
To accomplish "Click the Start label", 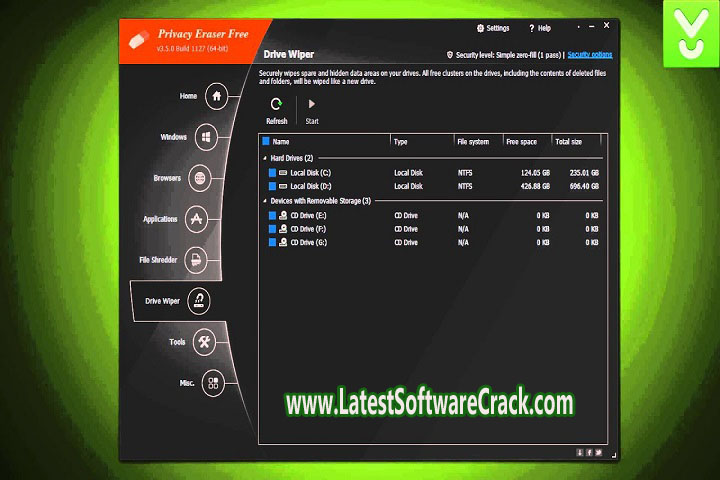I will pos(312,121).
